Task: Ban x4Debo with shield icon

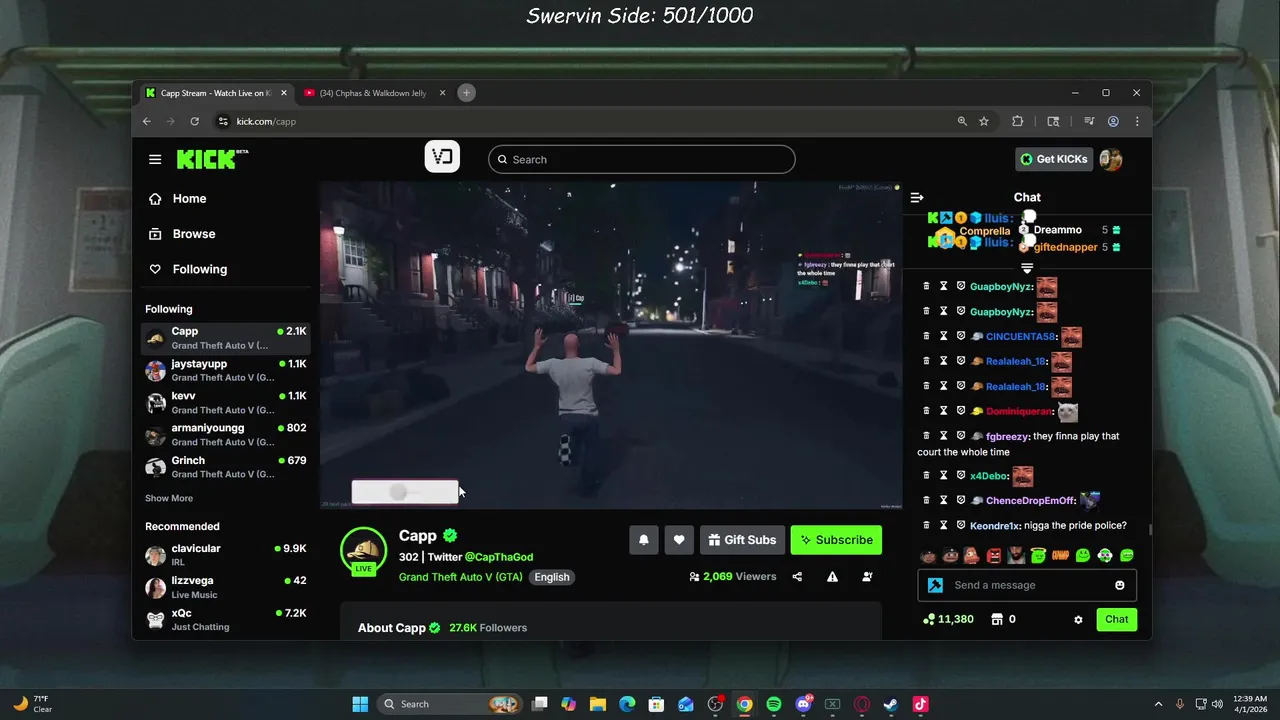Action: [x=961, y=476]
